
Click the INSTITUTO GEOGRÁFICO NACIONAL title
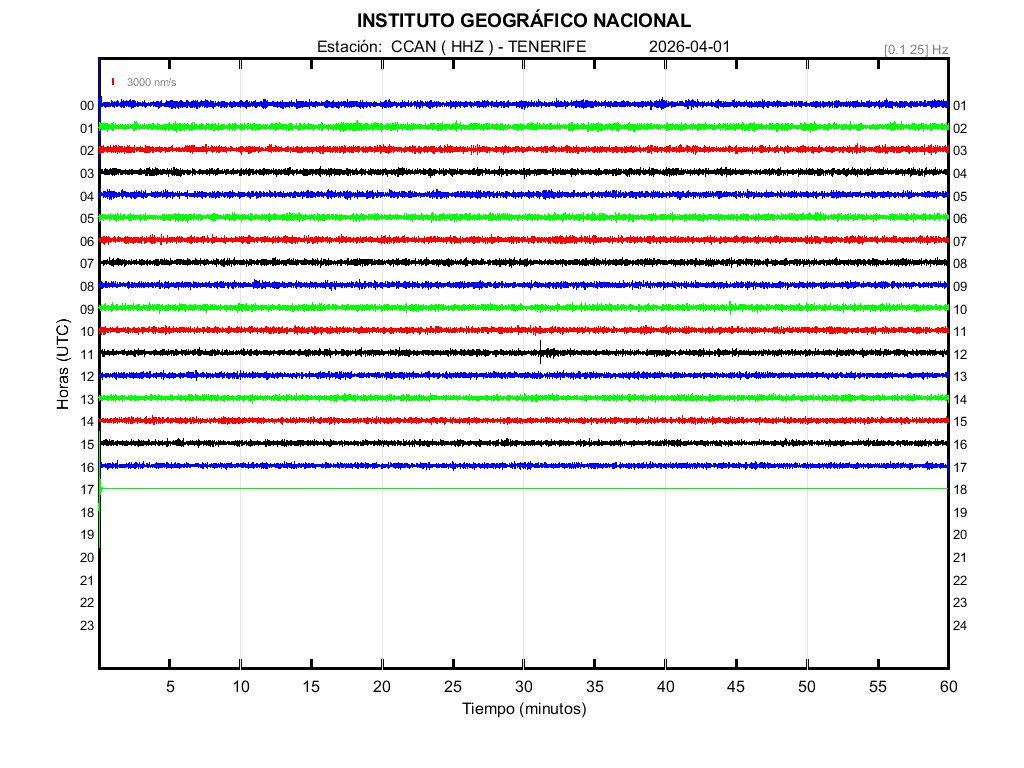523,20
